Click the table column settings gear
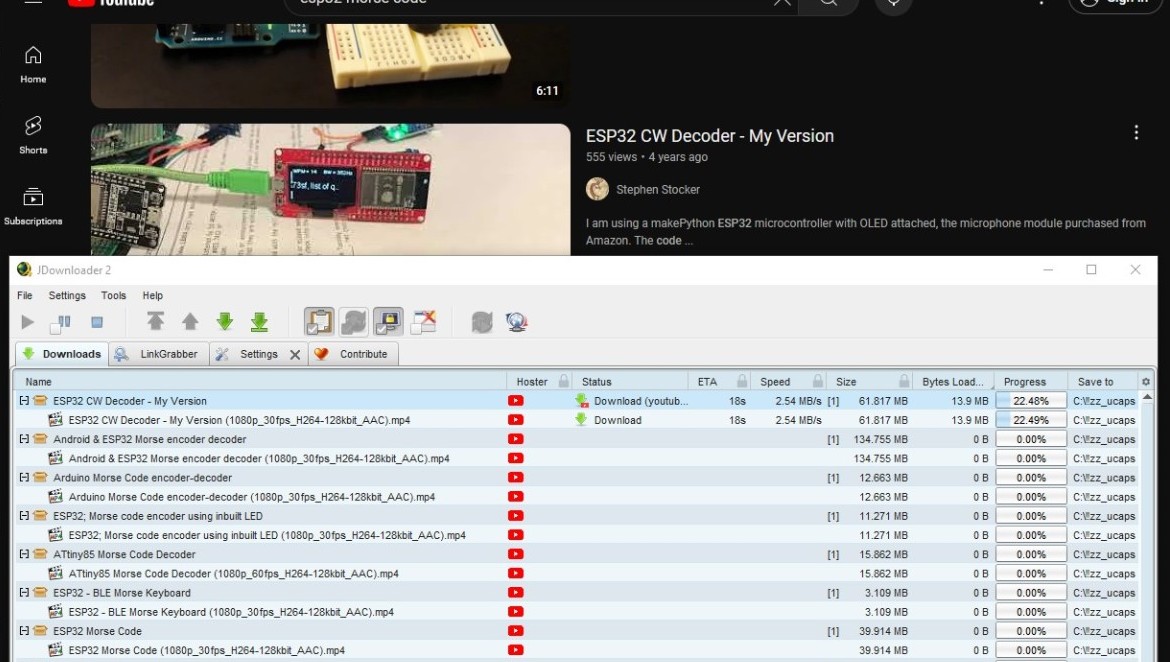 click(1146, 381)
